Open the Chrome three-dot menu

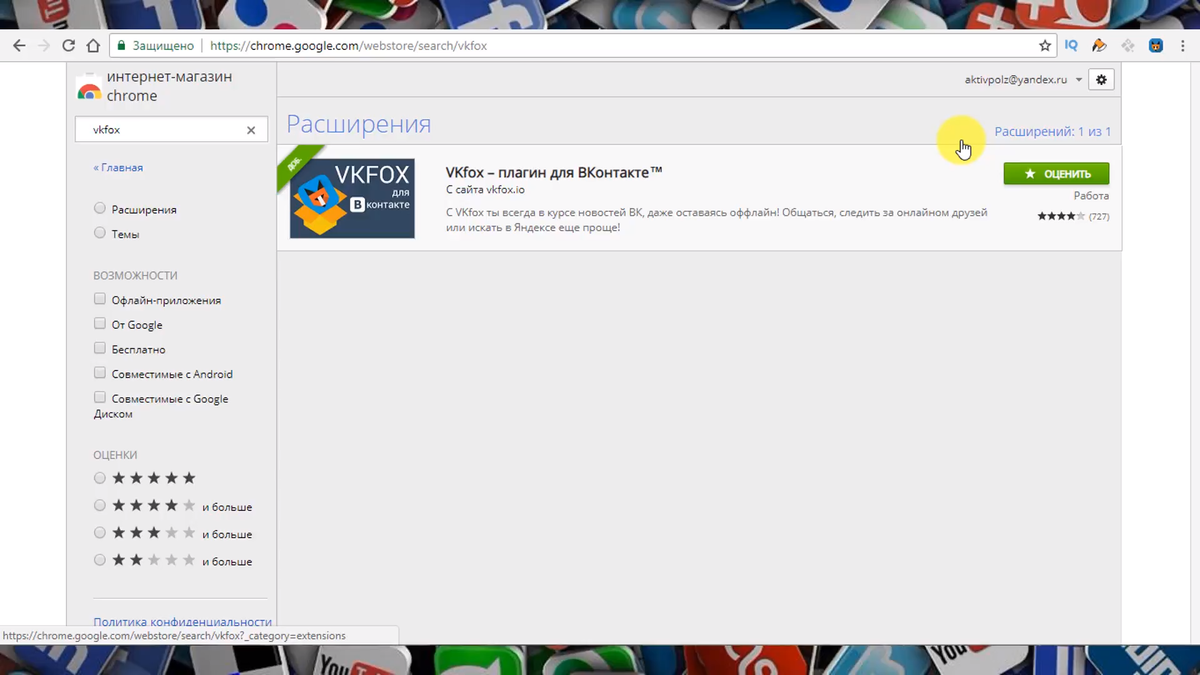[1182, 46]
